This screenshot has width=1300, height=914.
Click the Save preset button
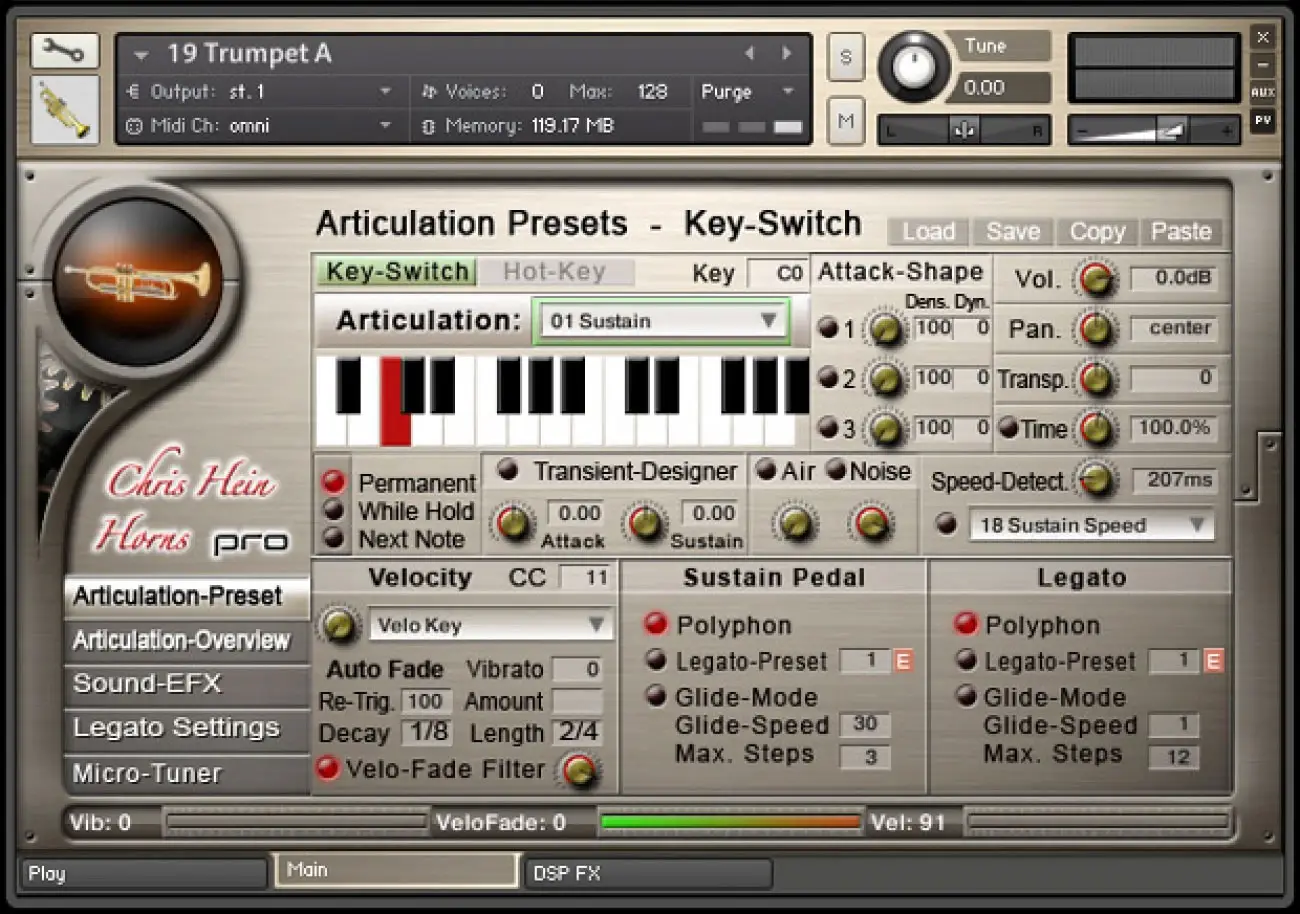pos(1013,232)
